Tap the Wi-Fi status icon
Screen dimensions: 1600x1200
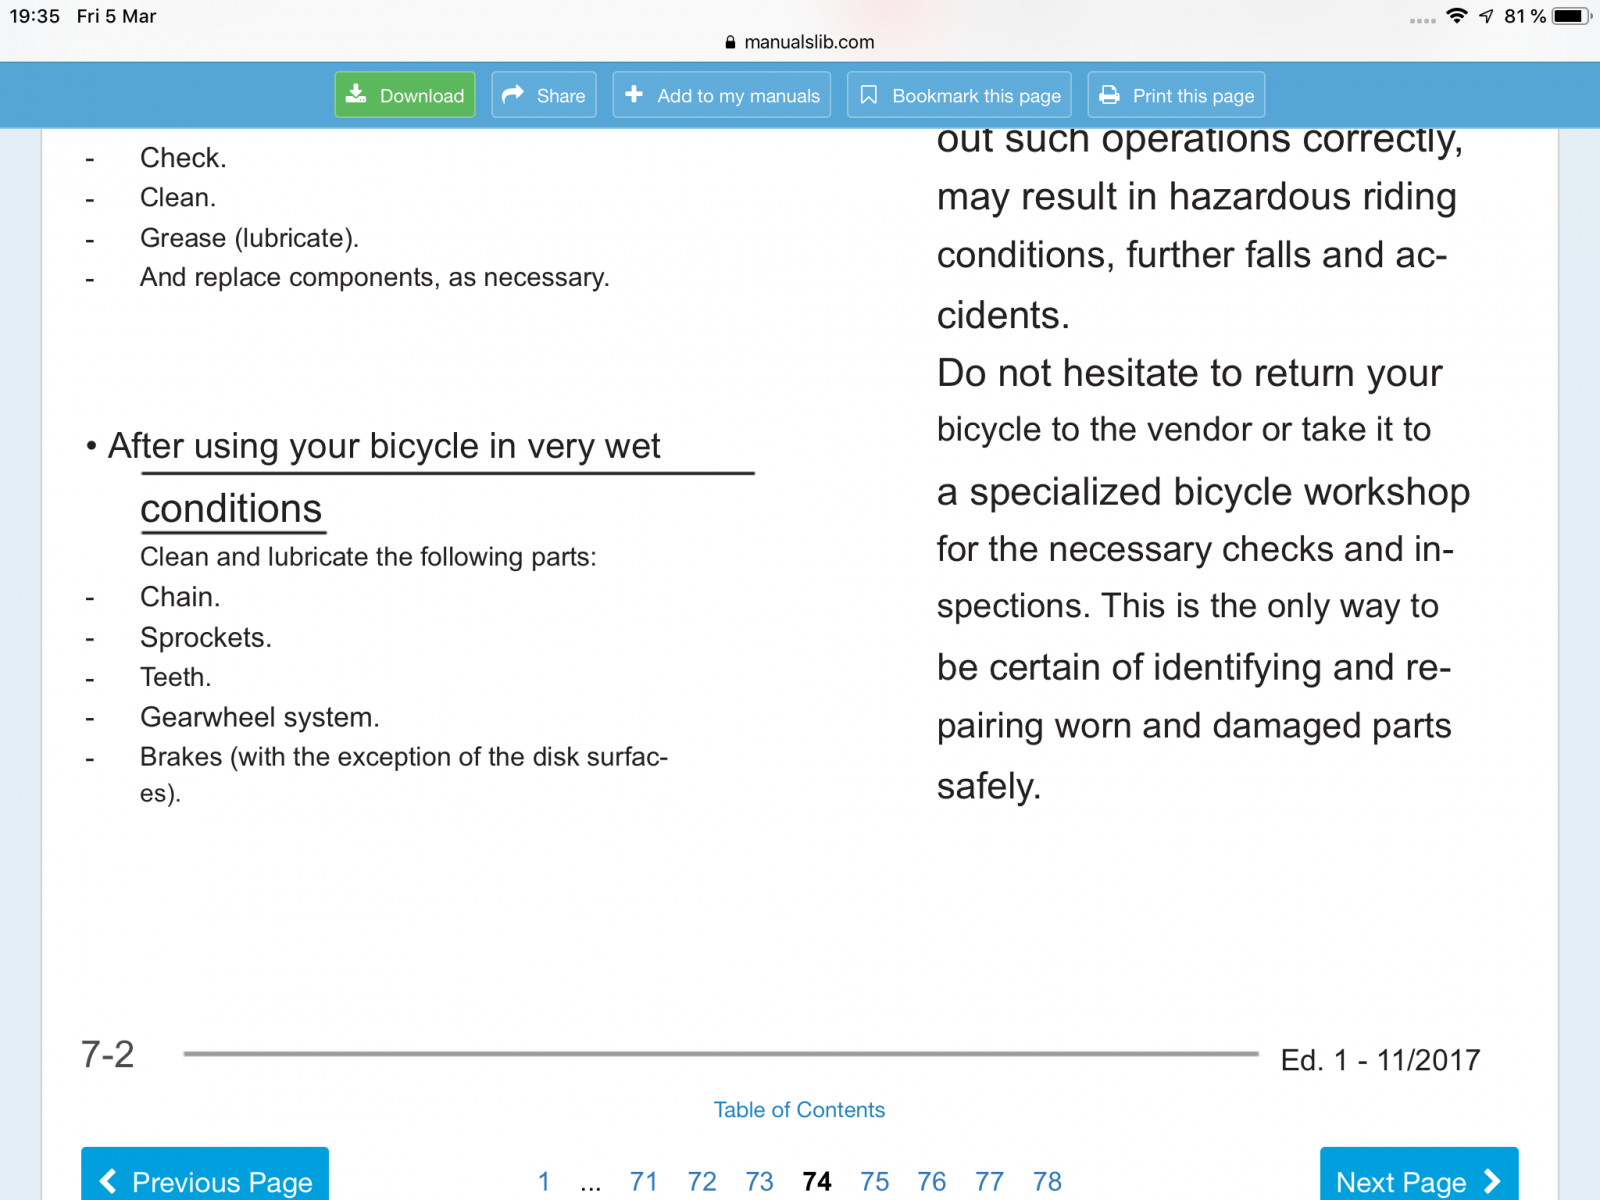click(1457, 16)
